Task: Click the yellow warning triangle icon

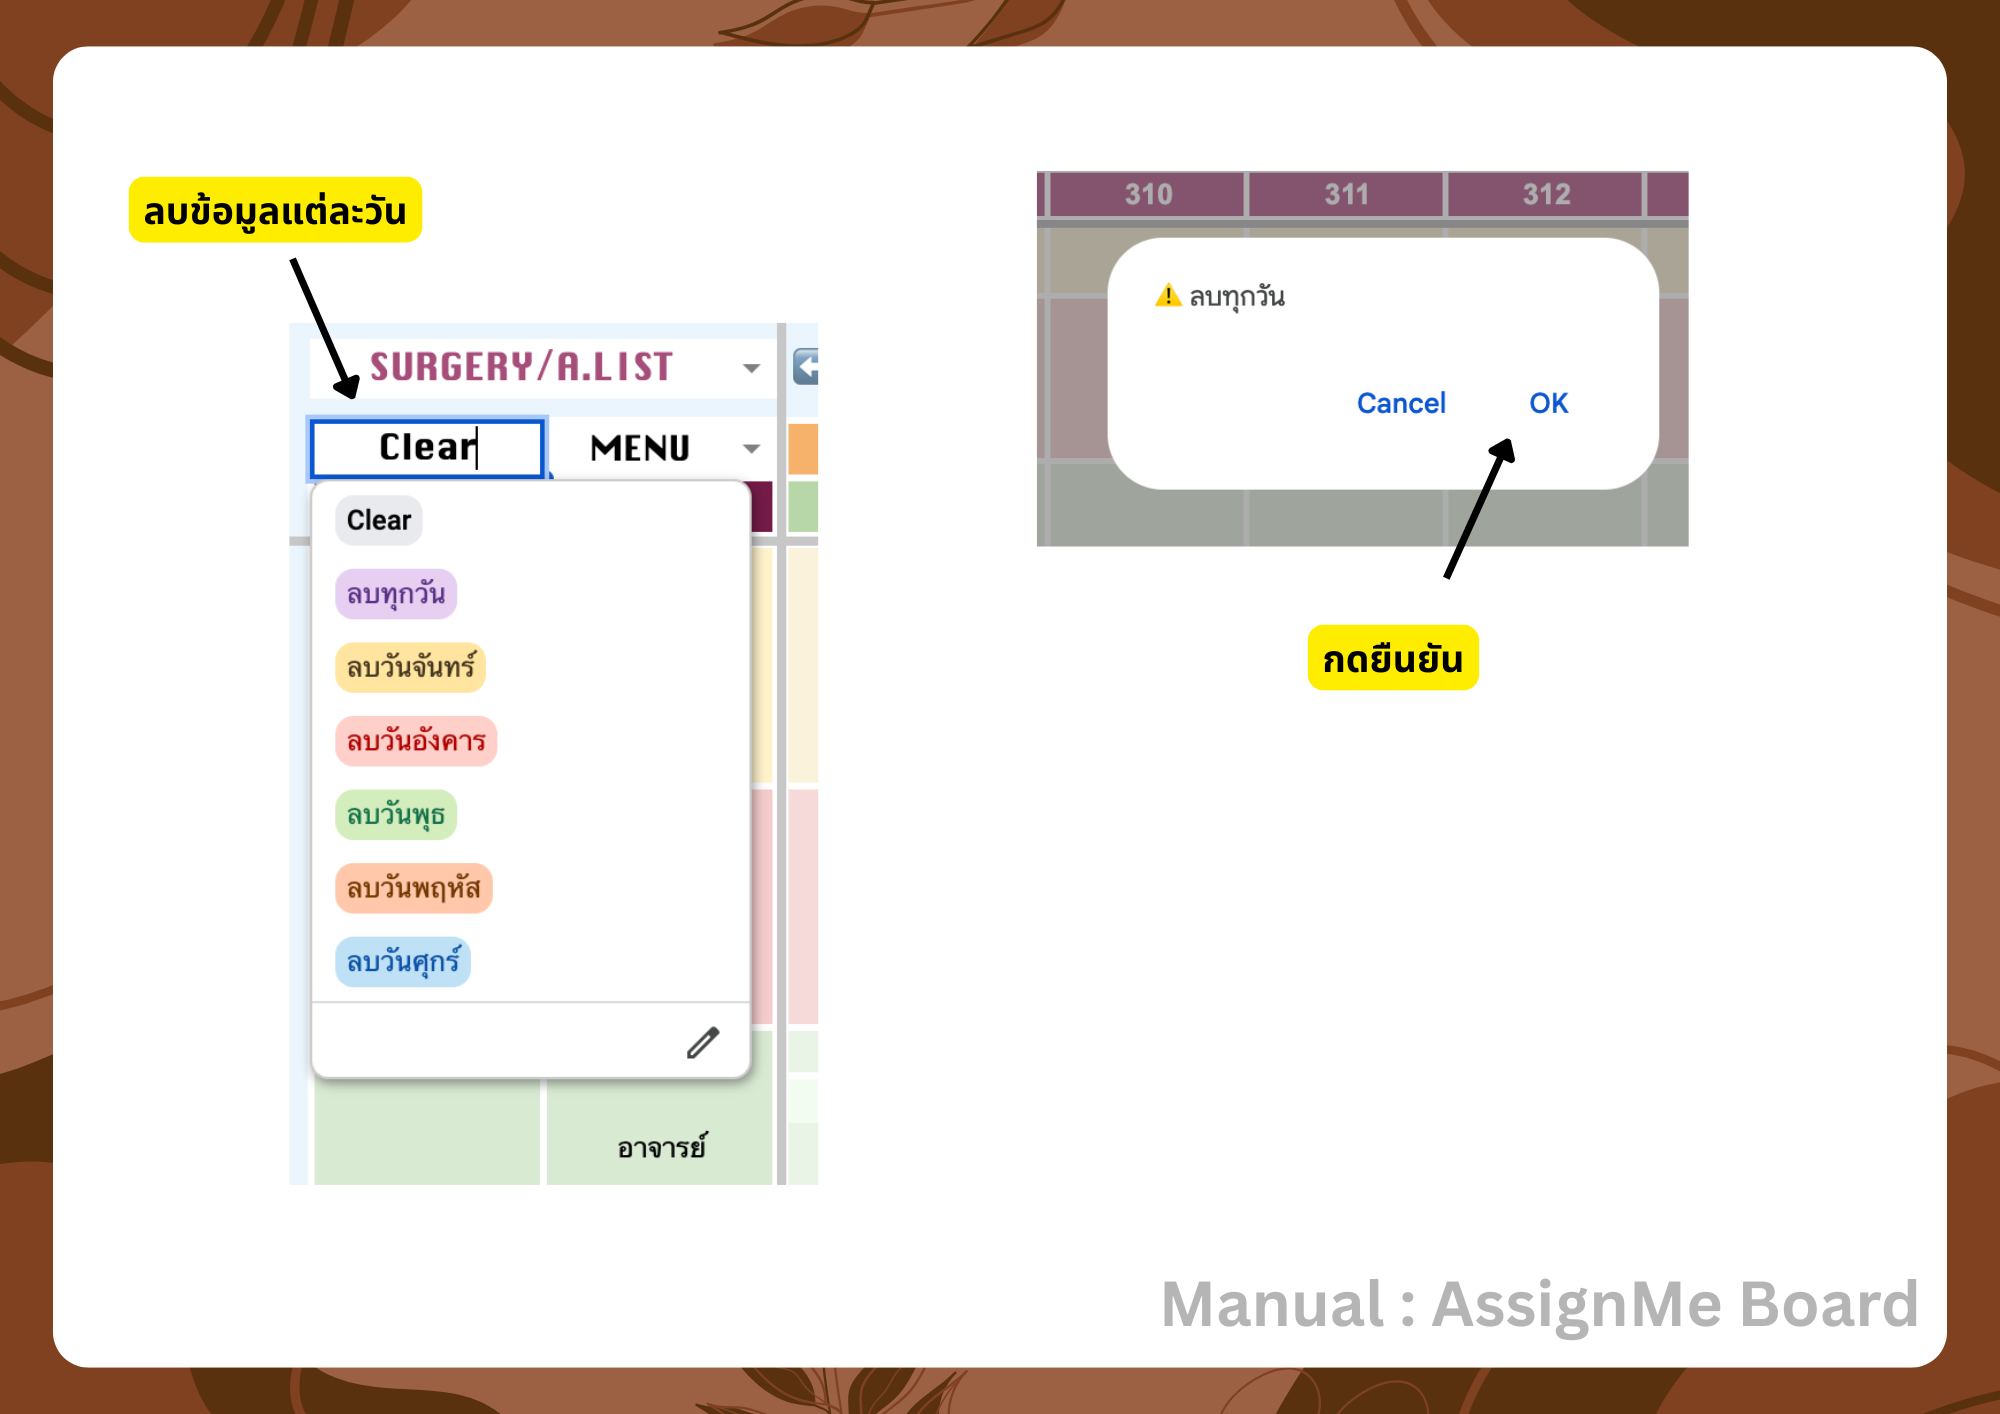Action: tap(1168, 296)
